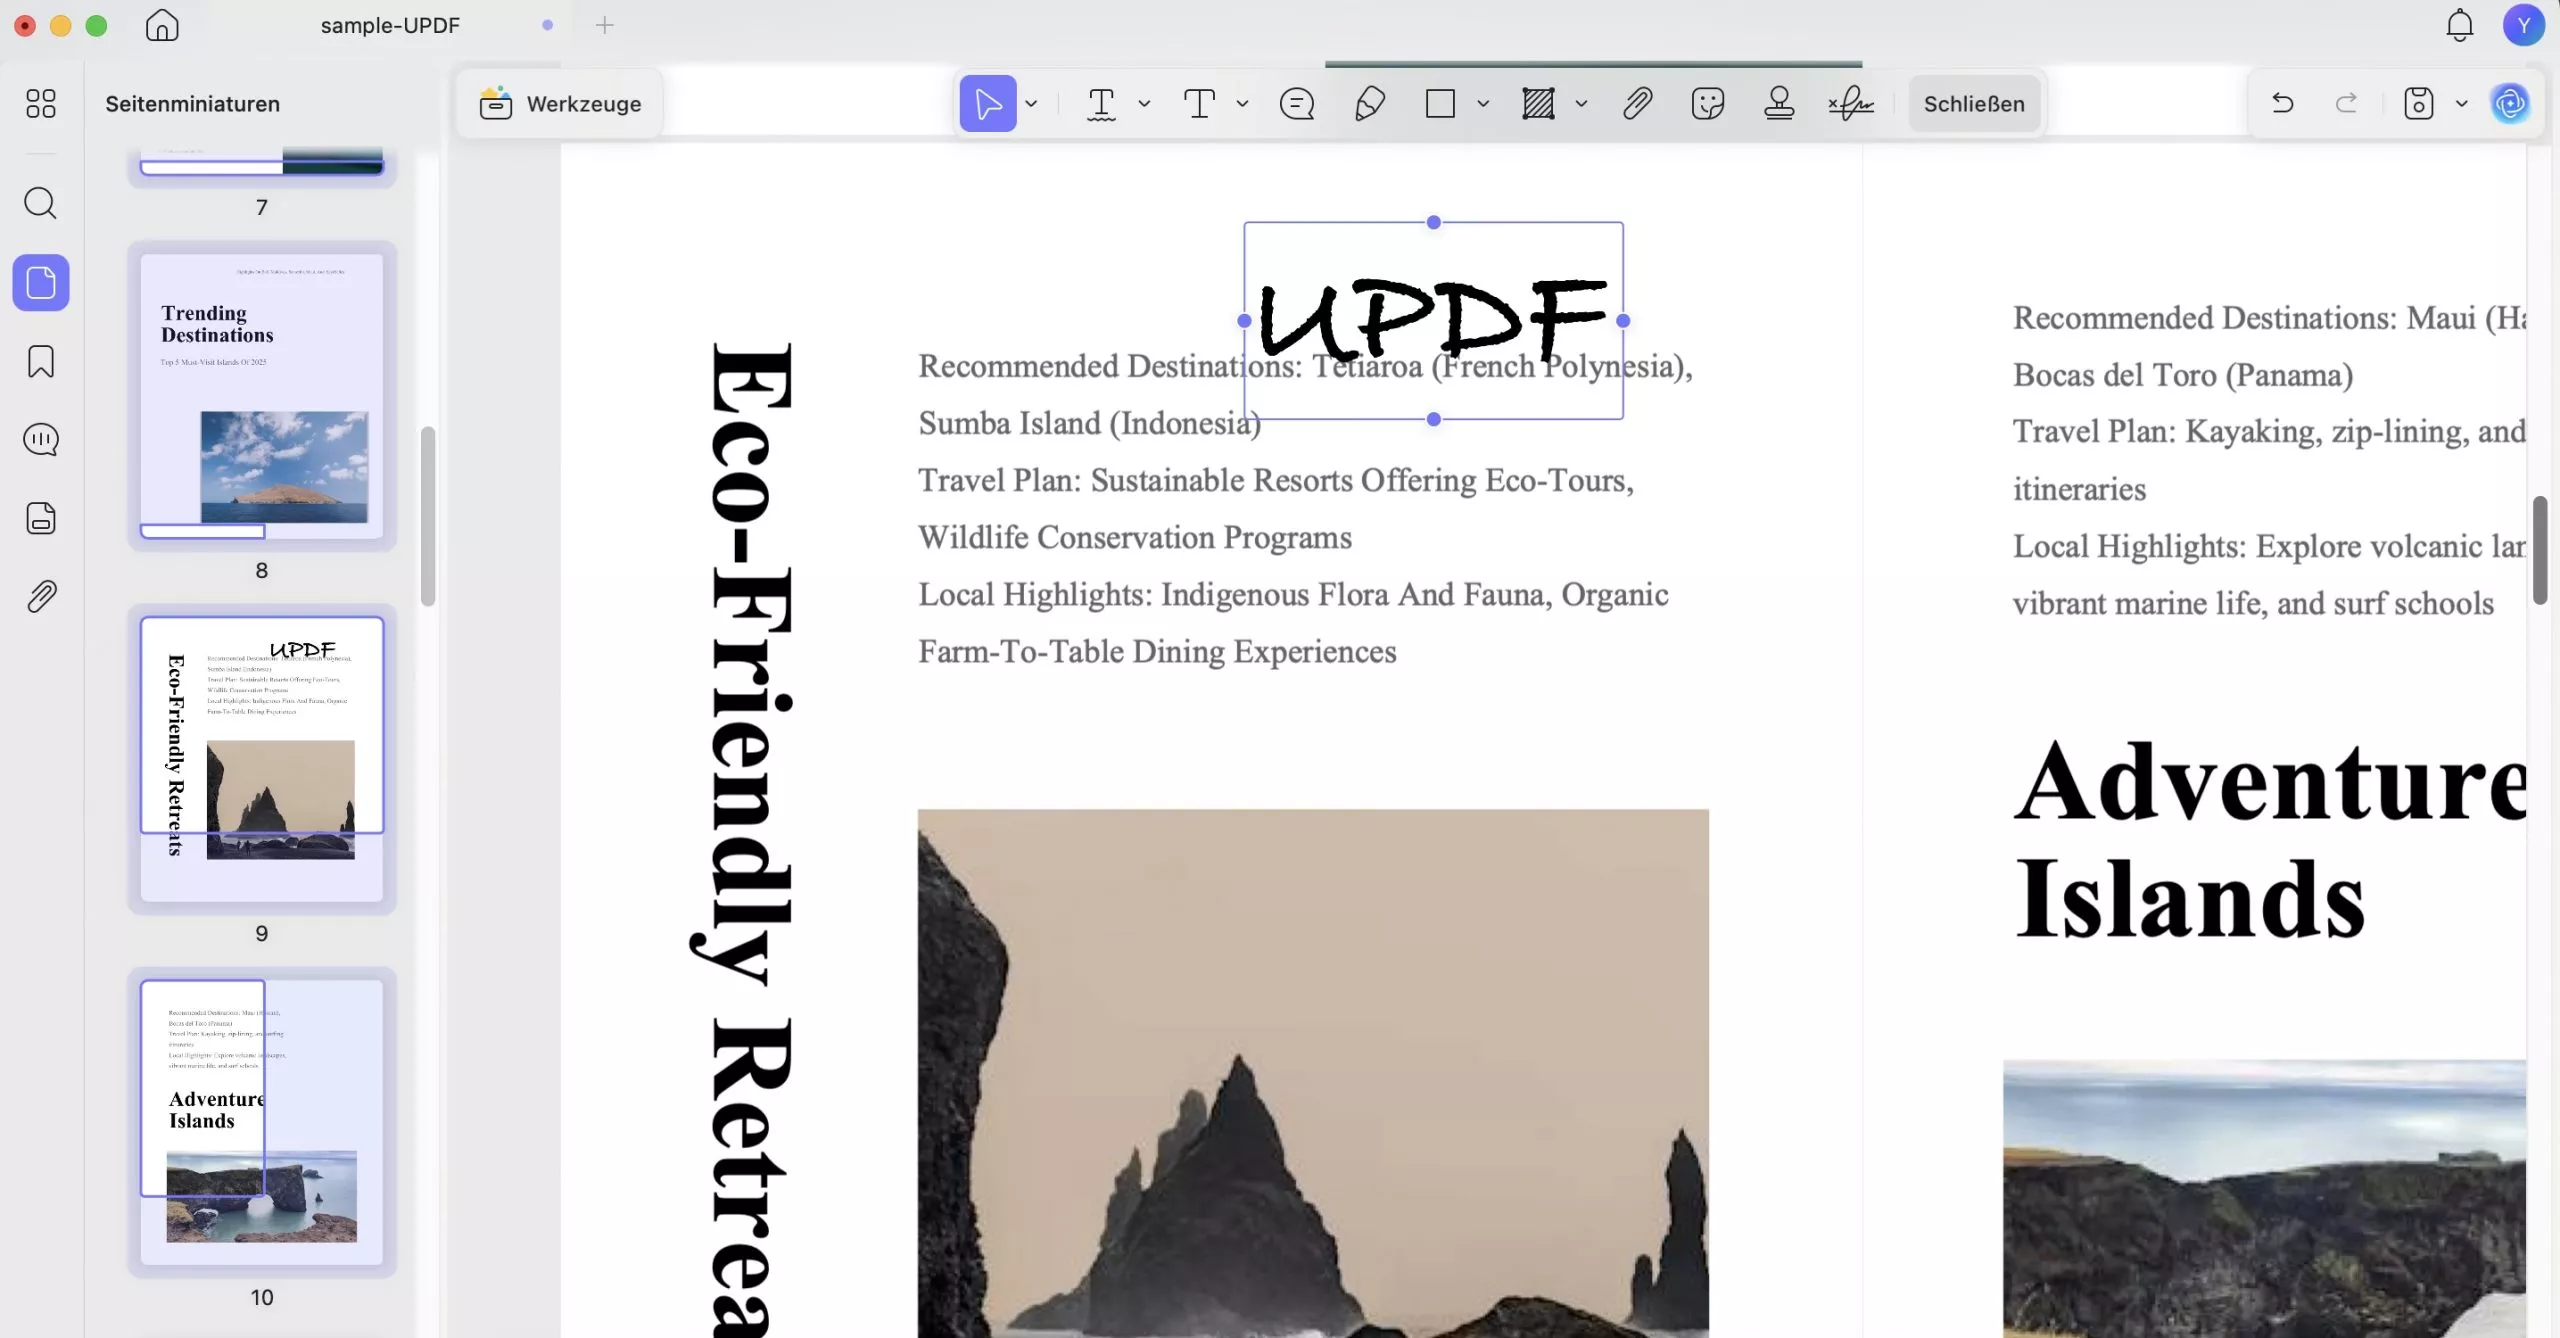Open the comments panel icon
This screenshot has width=2560, height=1338.
pyautogui.click(x=41, y=440)
